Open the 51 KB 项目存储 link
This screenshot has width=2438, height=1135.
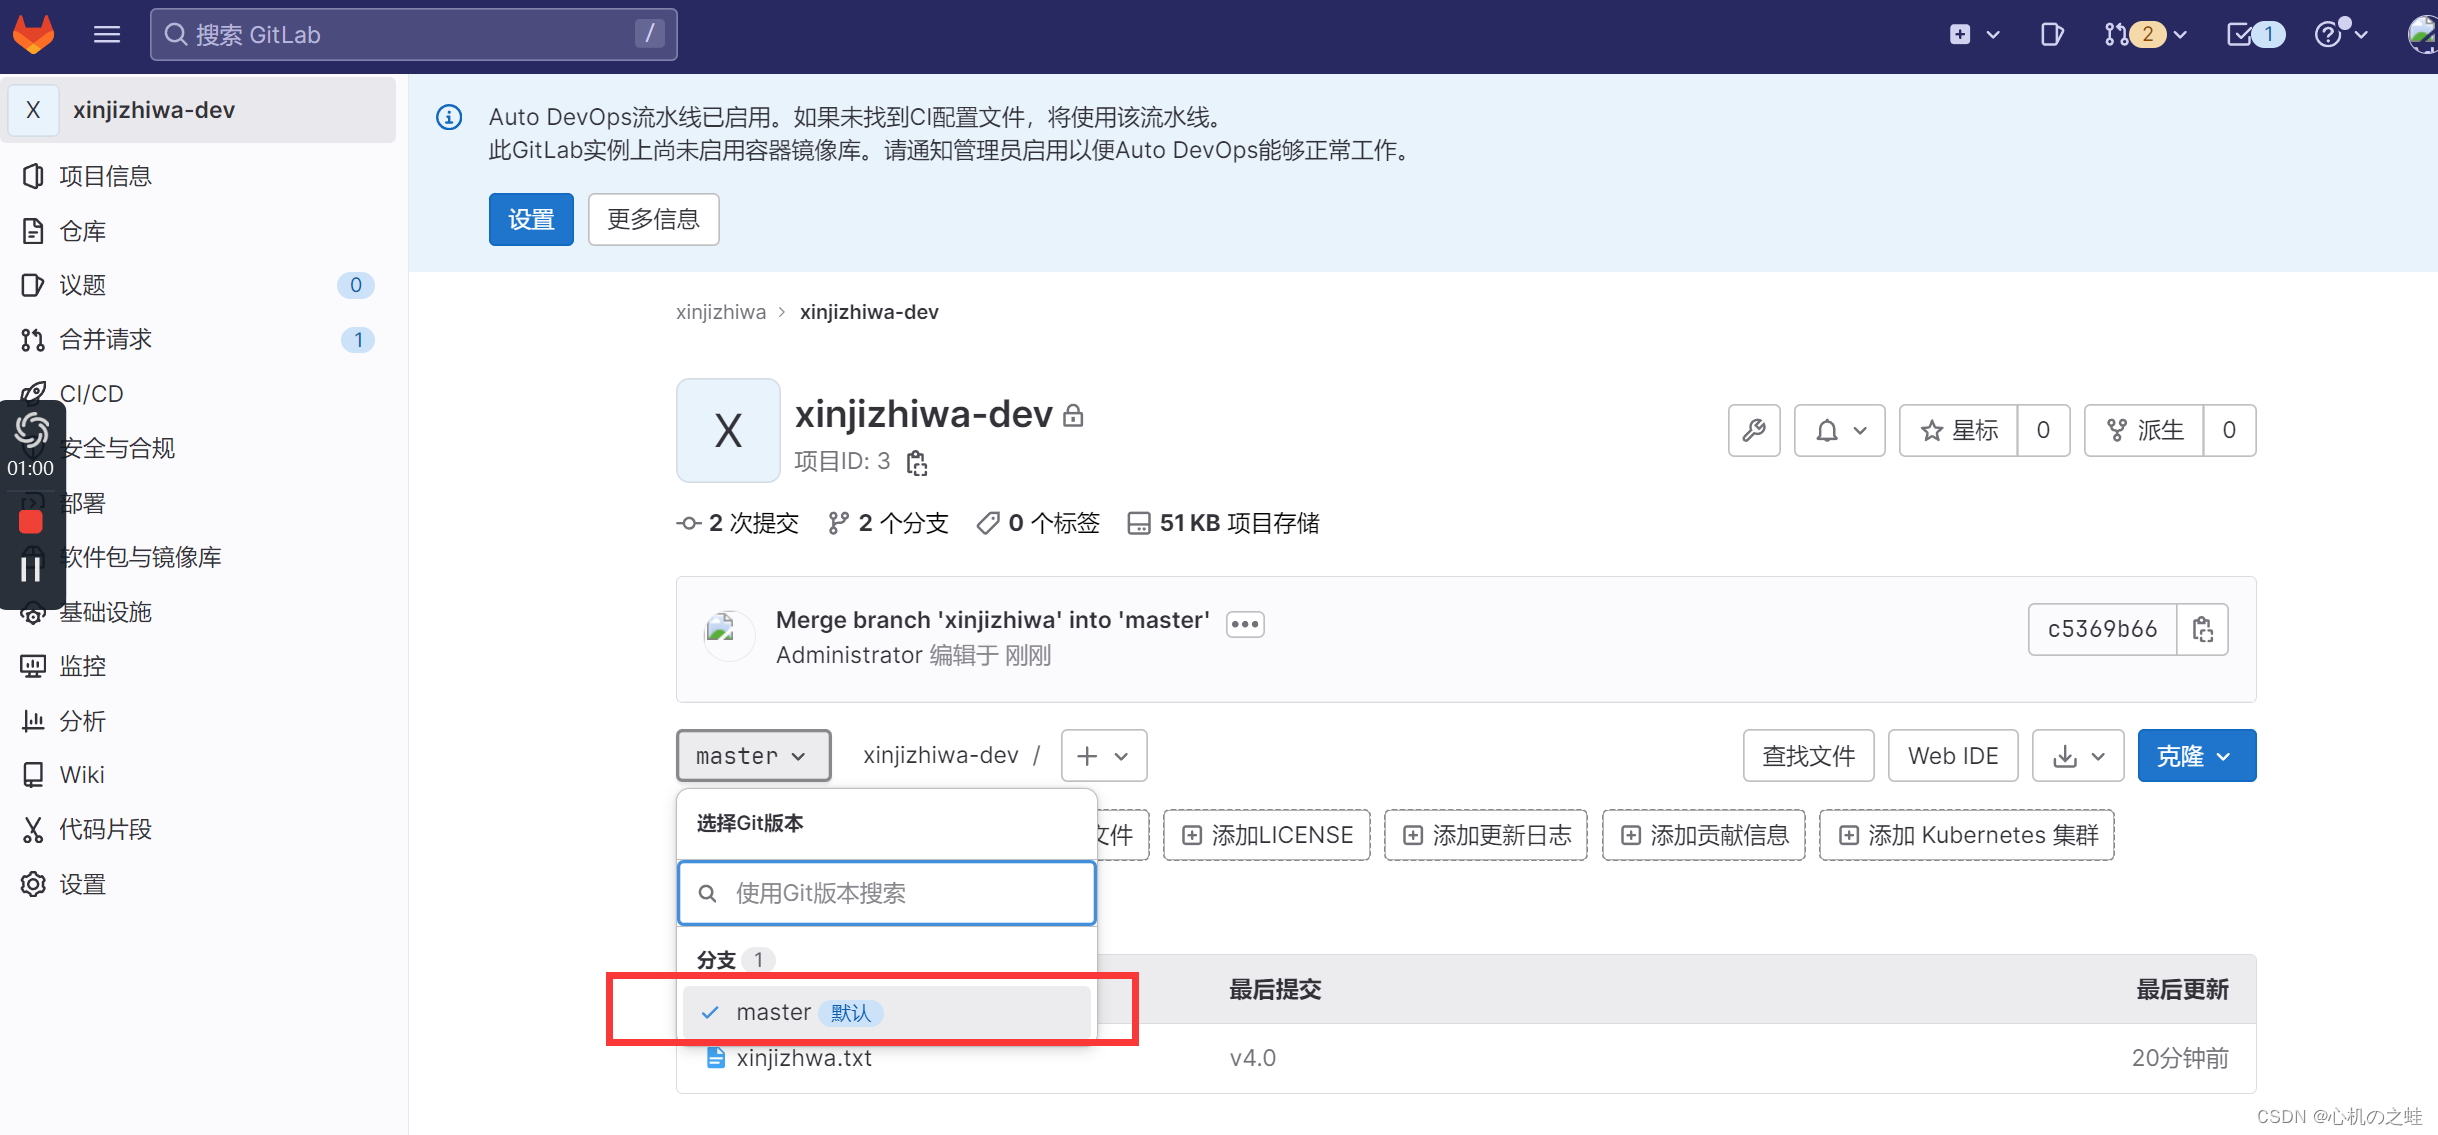(x=1223, y=523)
